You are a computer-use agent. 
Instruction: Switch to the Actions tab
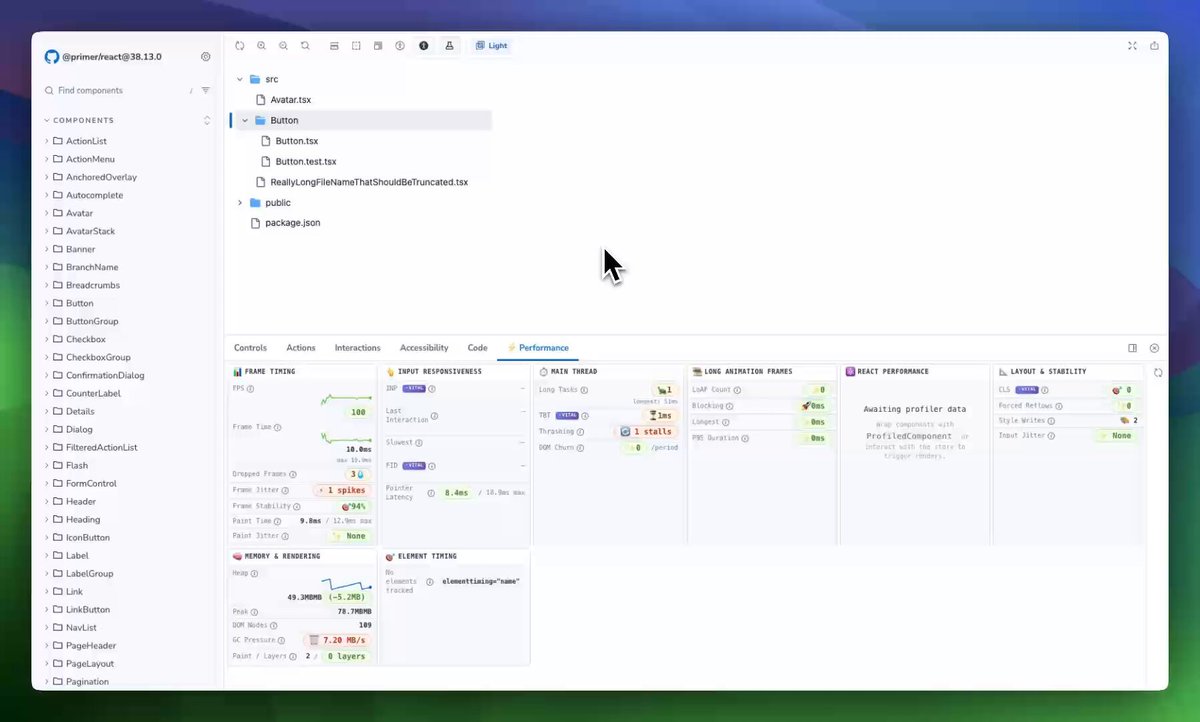(x=301, y=348)
